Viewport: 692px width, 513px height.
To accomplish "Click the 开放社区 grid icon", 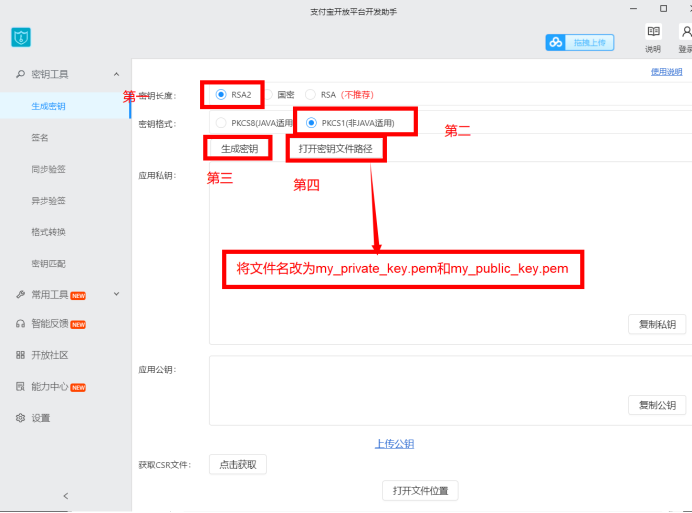I will tap(20, 355).
